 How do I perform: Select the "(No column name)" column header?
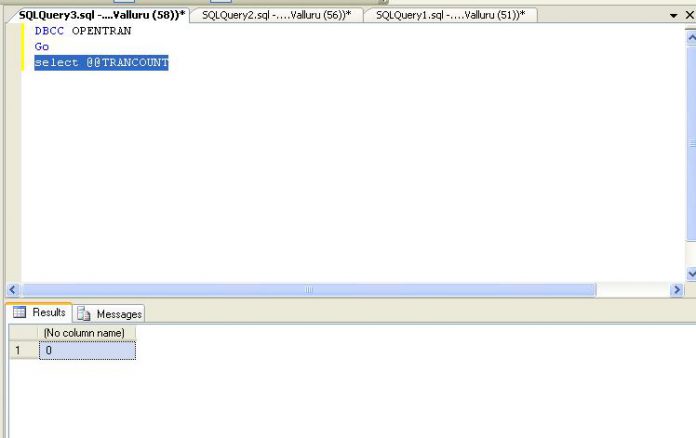86,332
